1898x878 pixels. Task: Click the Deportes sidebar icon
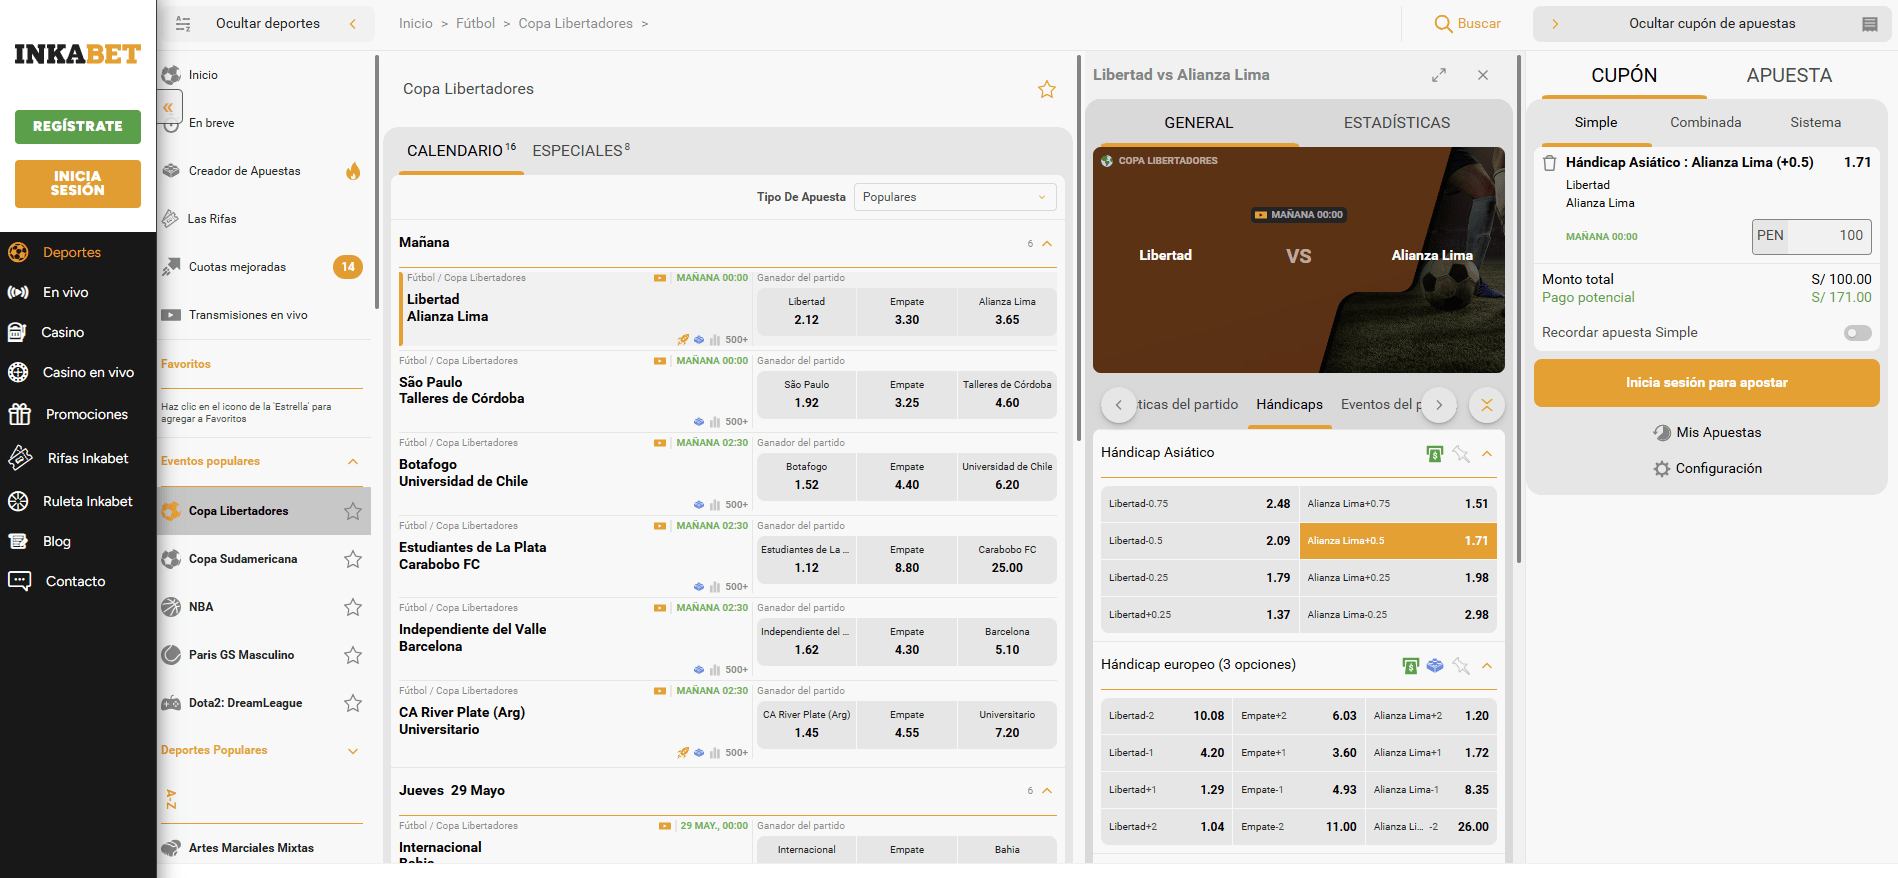(x=18, y=252)
